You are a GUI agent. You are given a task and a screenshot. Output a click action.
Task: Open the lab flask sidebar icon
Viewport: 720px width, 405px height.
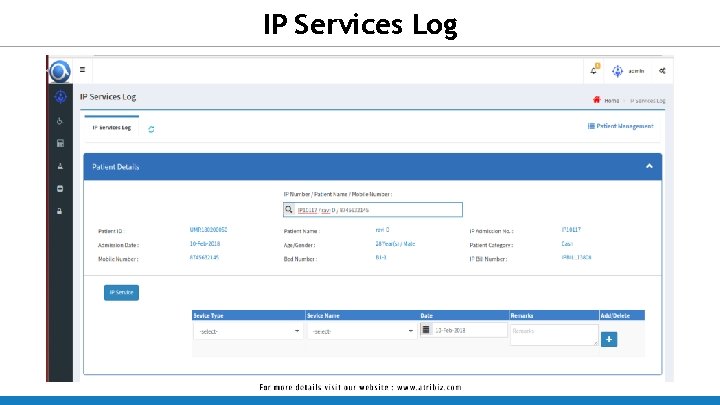[60, 166]
